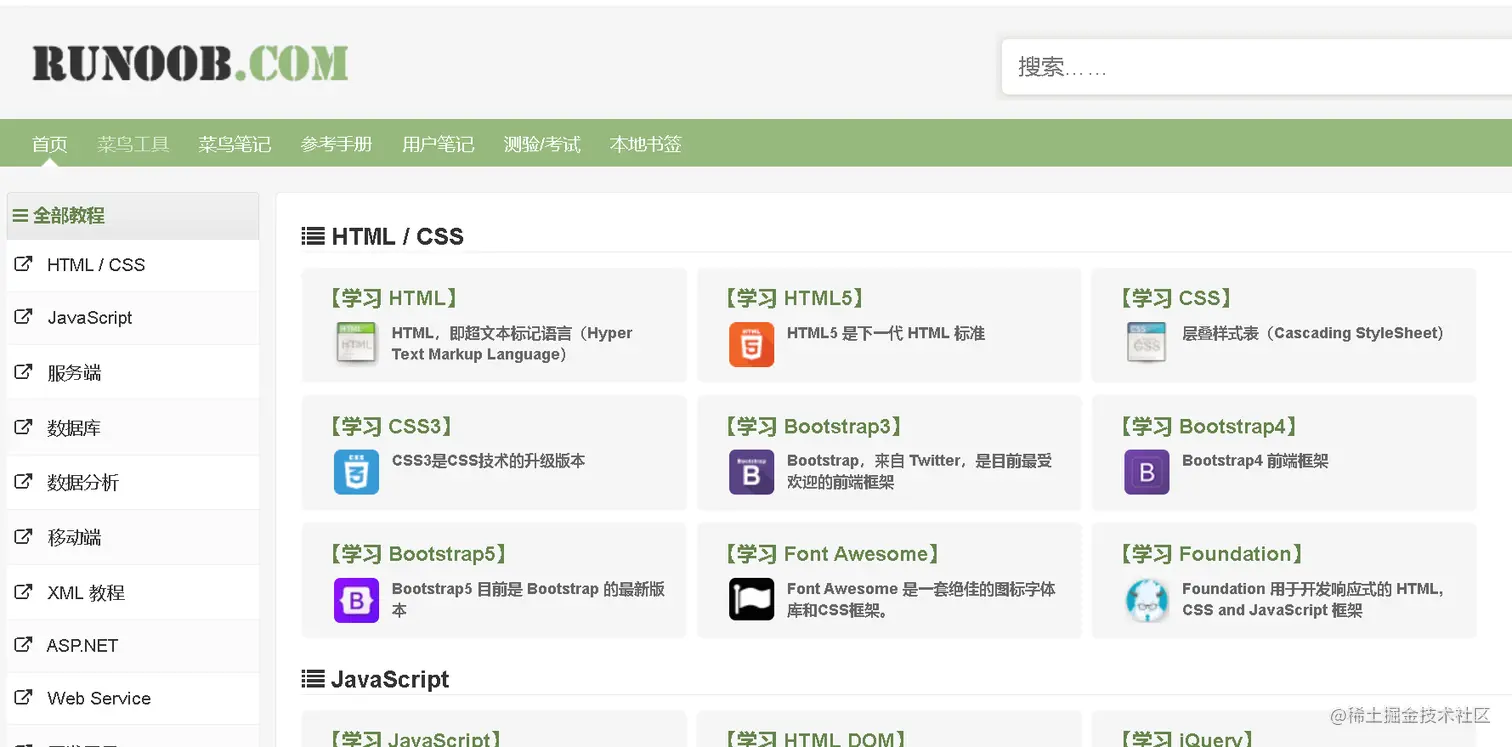Click the blue CSS3 shield icon

356,471
